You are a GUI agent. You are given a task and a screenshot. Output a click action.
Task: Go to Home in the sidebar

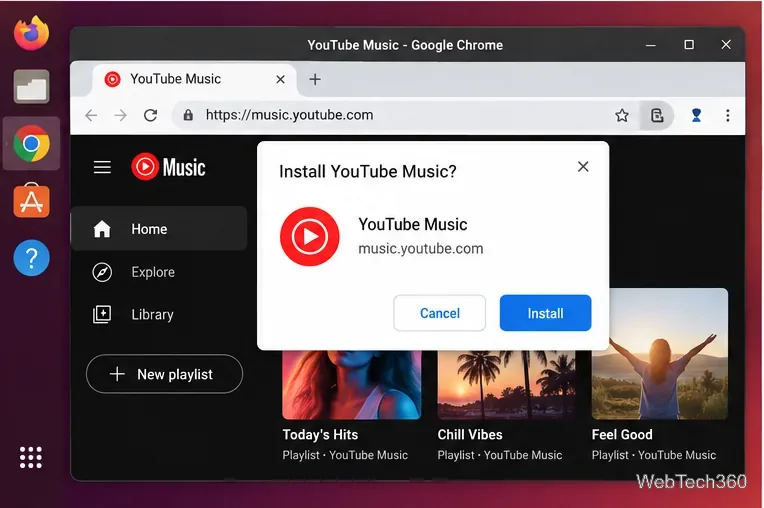(x=159, y=228)
